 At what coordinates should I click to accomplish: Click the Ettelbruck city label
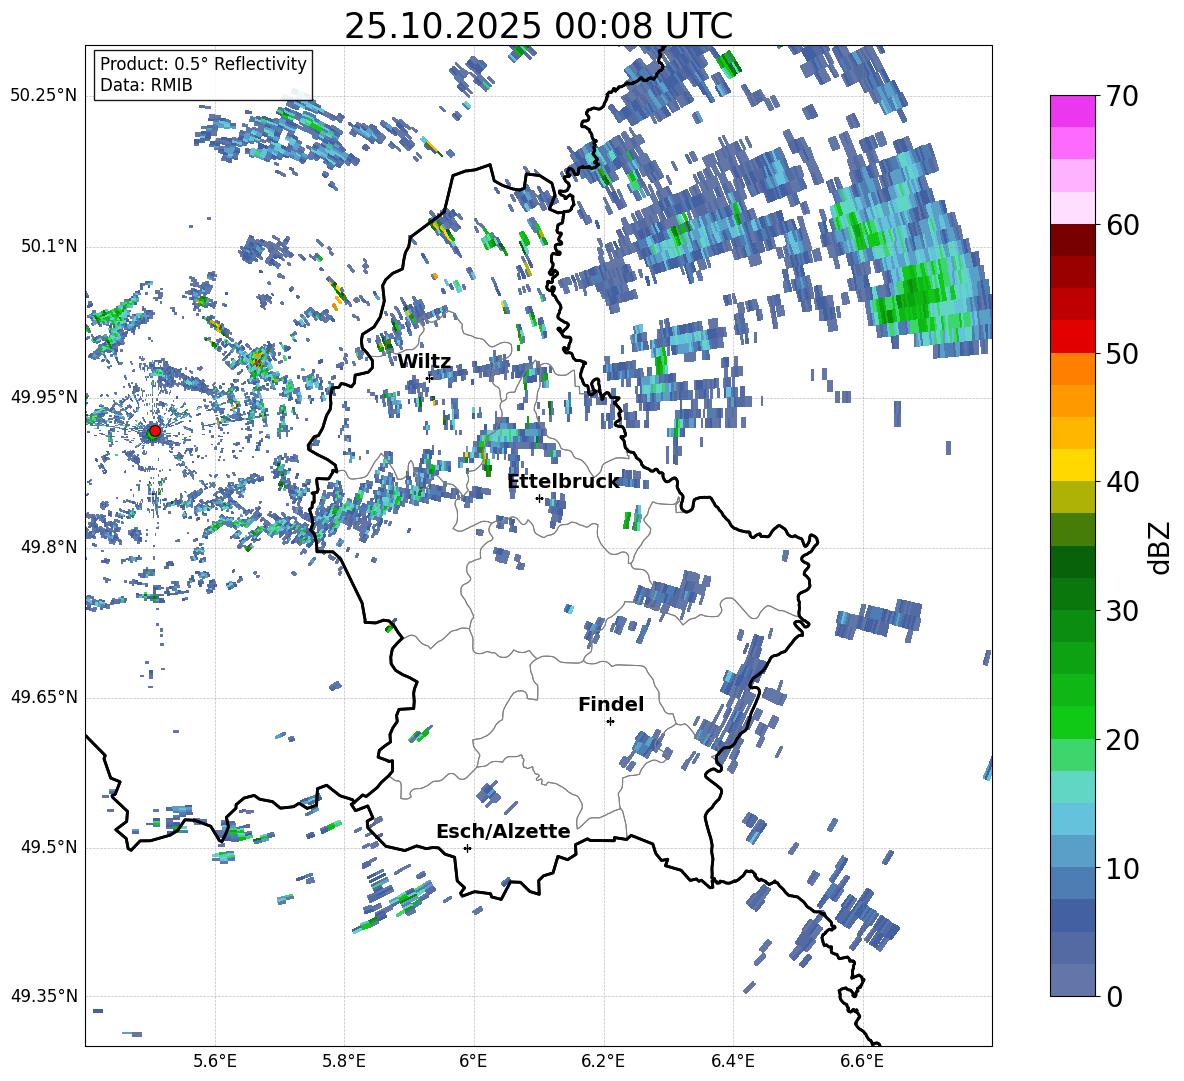tap(563, 482)
